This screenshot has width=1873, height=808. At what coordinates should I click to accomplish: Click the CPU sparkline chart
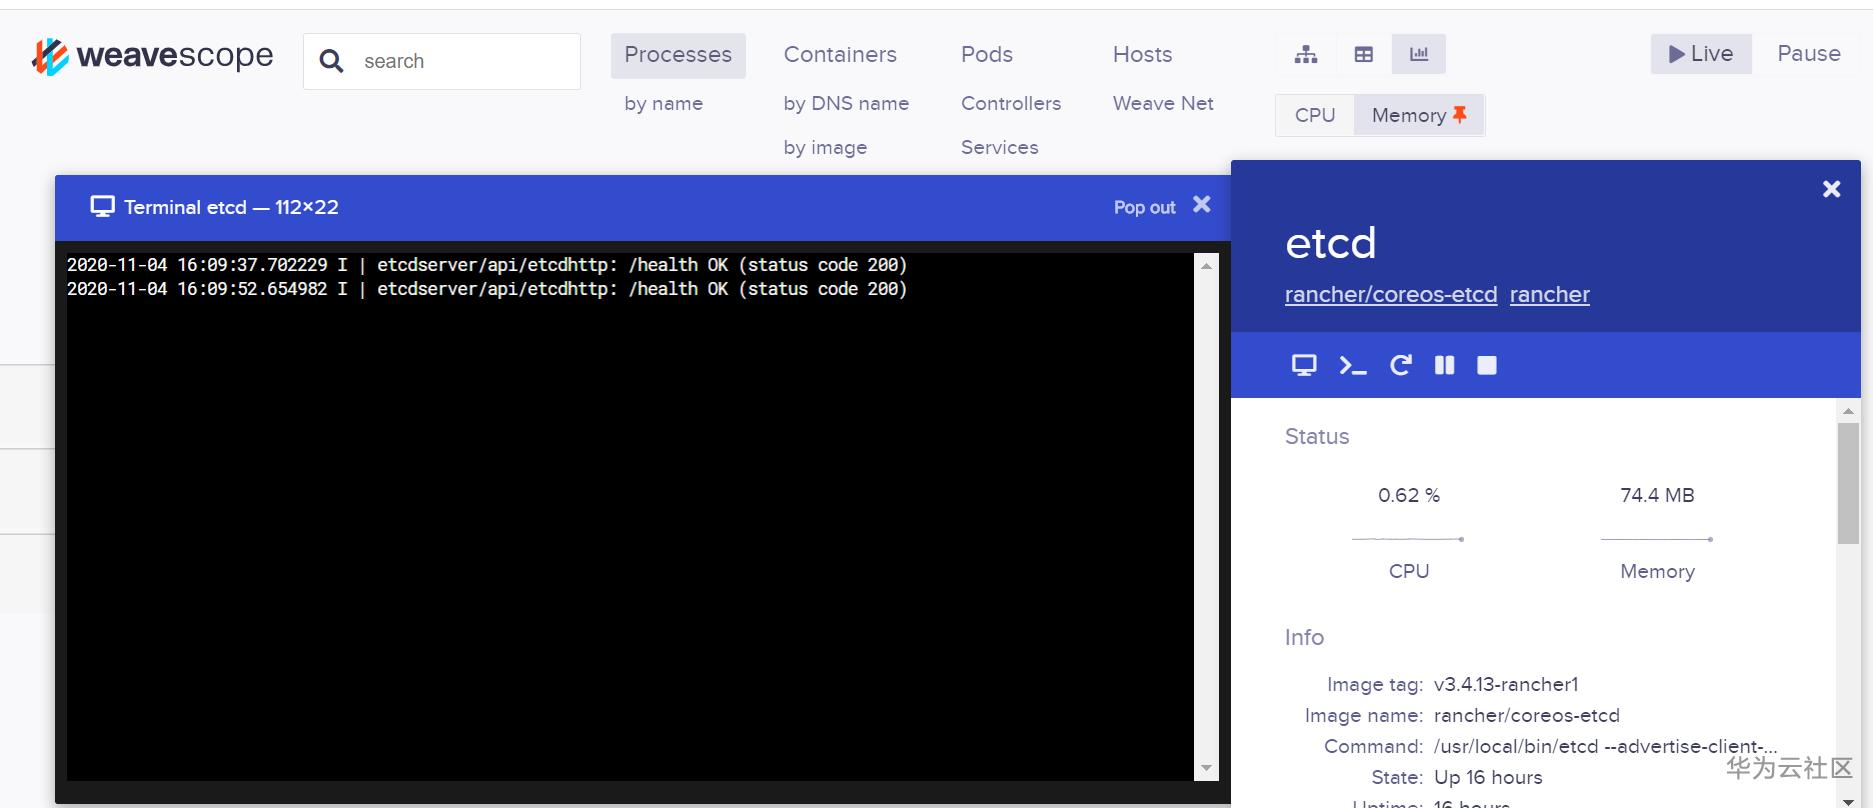(x=1408, y=539)
